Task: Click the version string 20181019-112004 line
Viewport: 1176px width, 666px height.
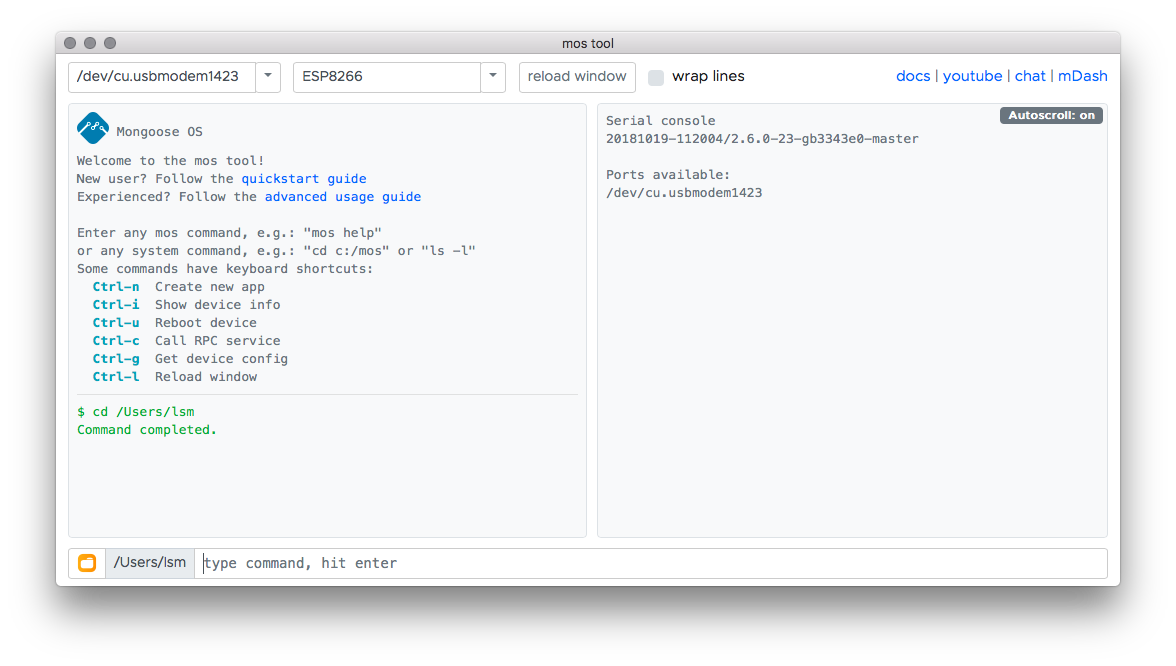Action: (x=762, y=139)
